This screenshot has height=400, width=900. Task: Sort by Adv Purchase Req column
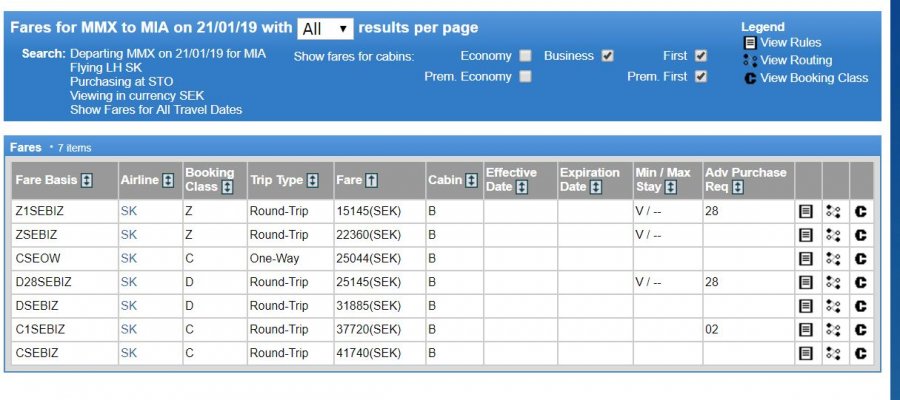pos(737,187)
